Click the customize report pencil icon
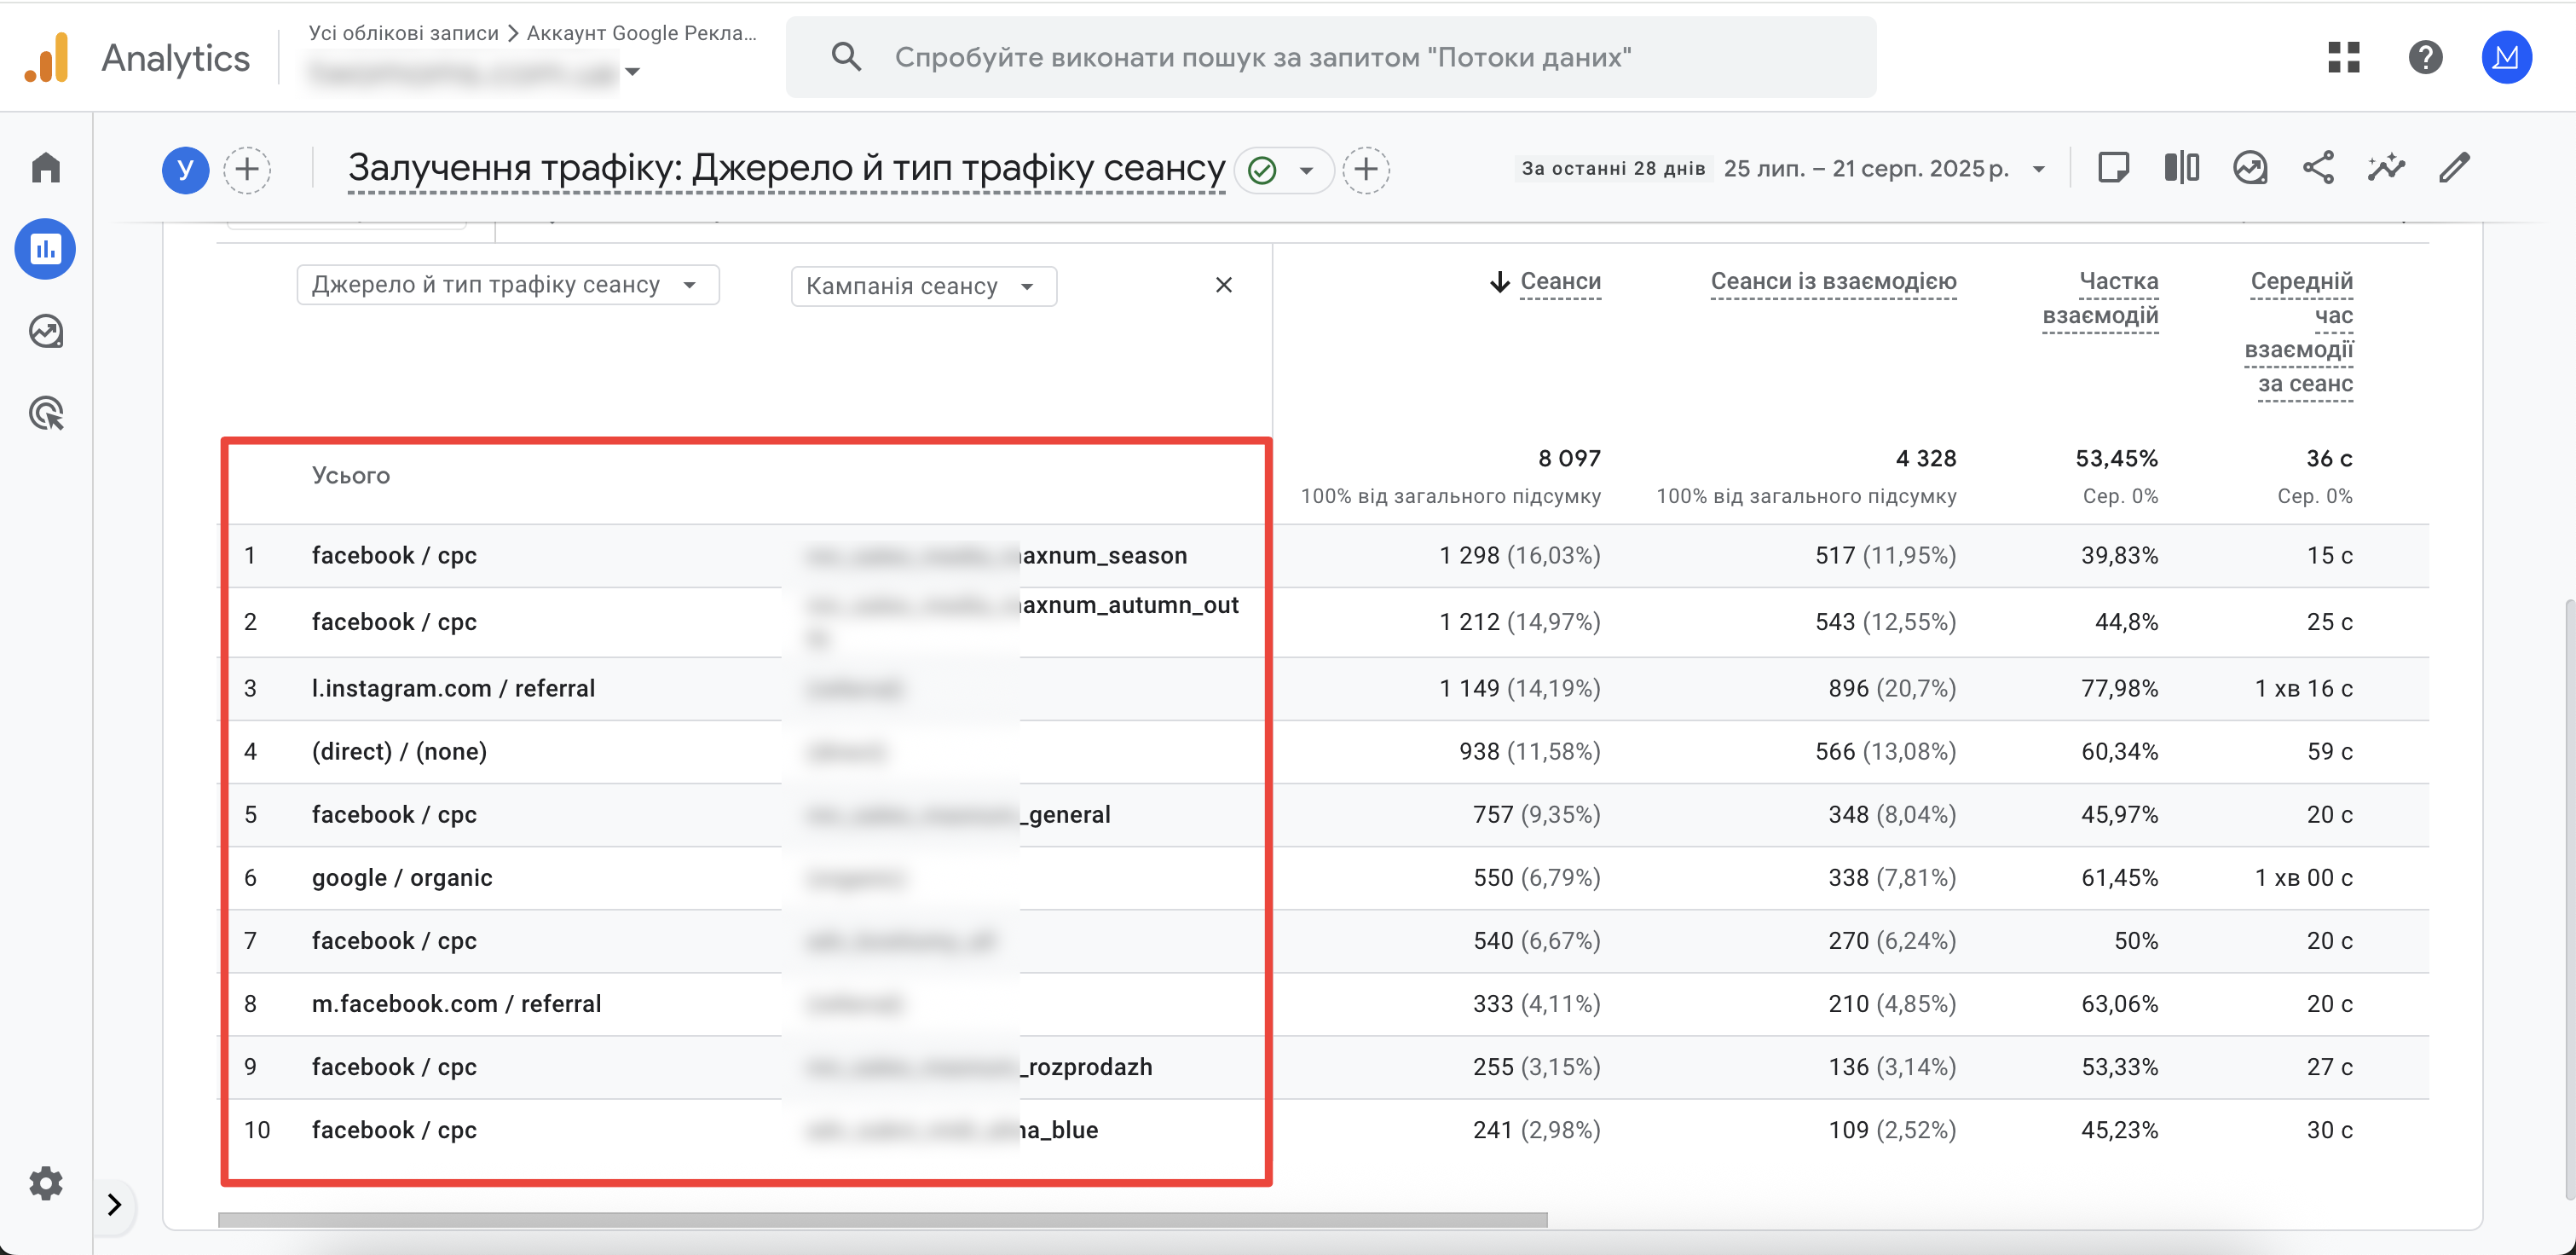This screenshot has height=1255, width=2576. click(2454, 168)
